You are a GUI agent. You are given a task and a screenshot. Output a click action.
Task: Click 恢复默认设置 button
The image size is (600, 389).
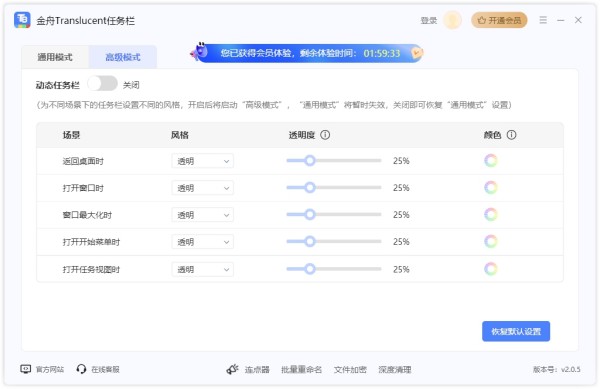pos(516,331)
